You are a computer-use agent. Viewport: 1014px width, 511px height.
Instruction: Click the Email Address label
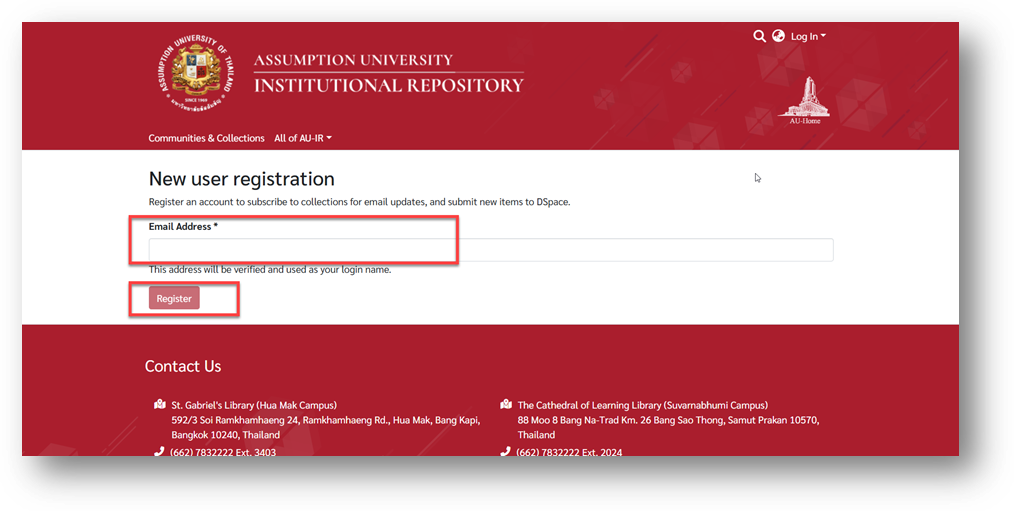click(x=182, y=227)
